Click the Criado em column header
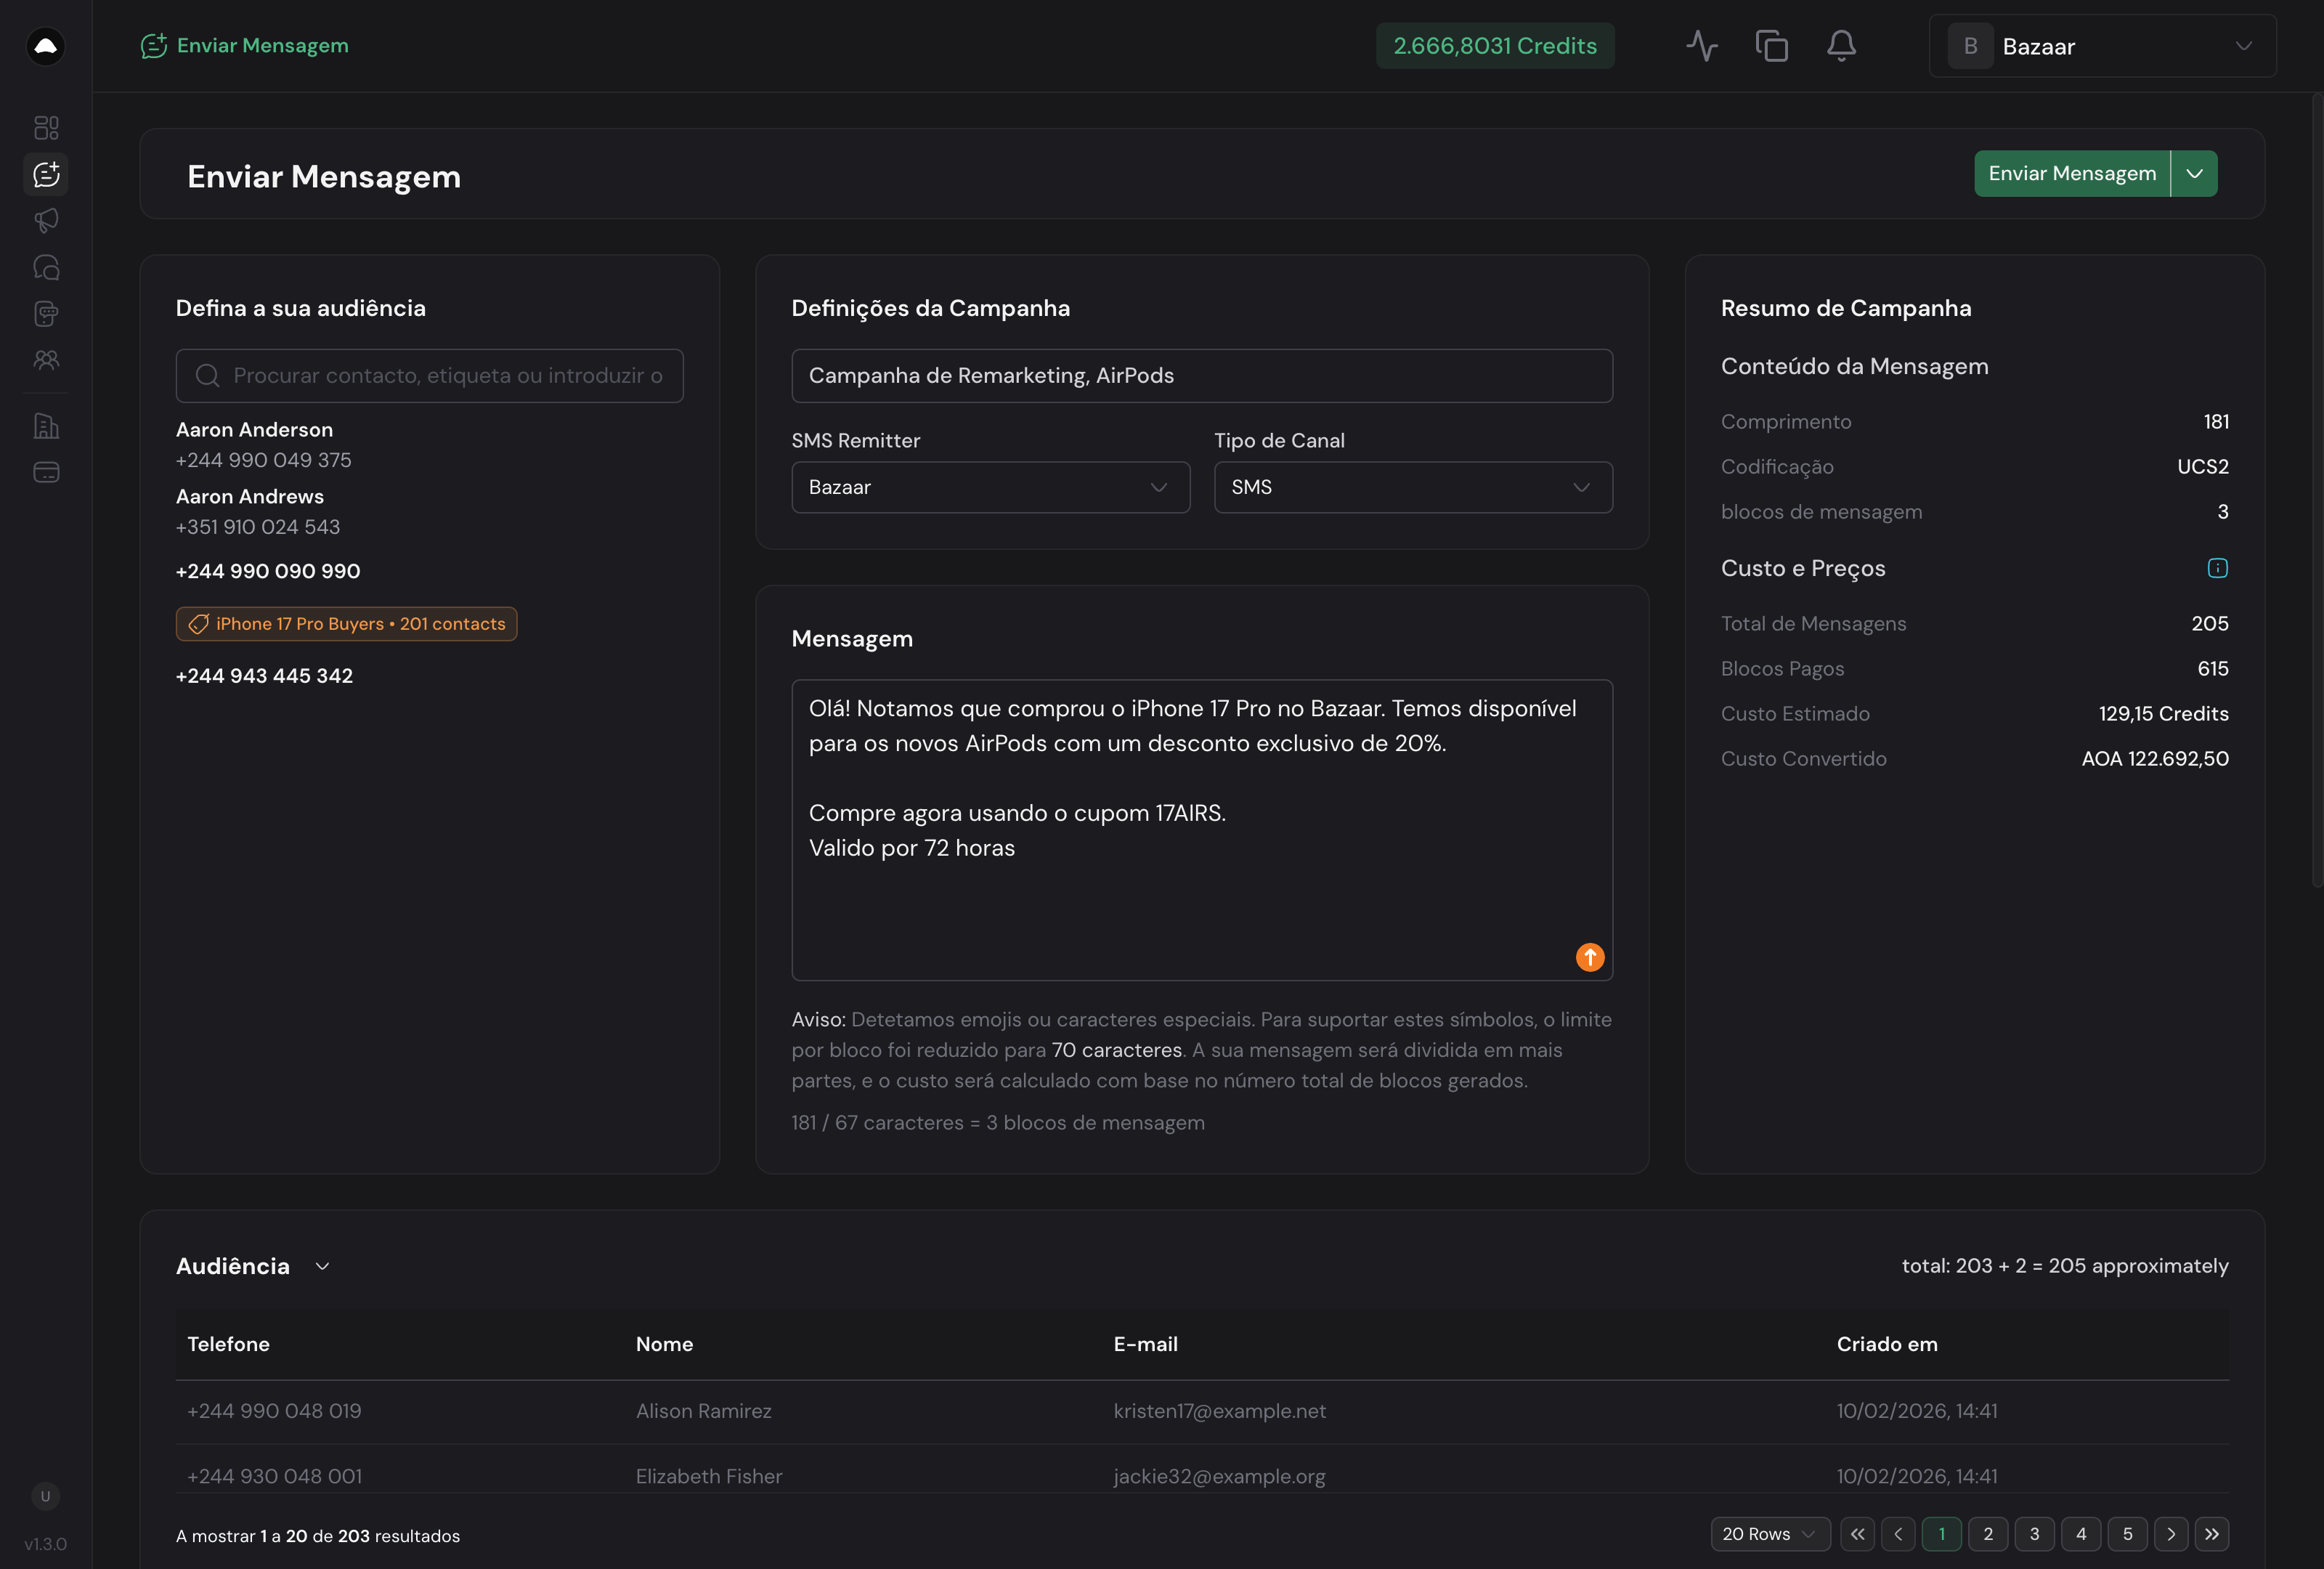The image size is (2324, 1569). pos(1887,1345)
